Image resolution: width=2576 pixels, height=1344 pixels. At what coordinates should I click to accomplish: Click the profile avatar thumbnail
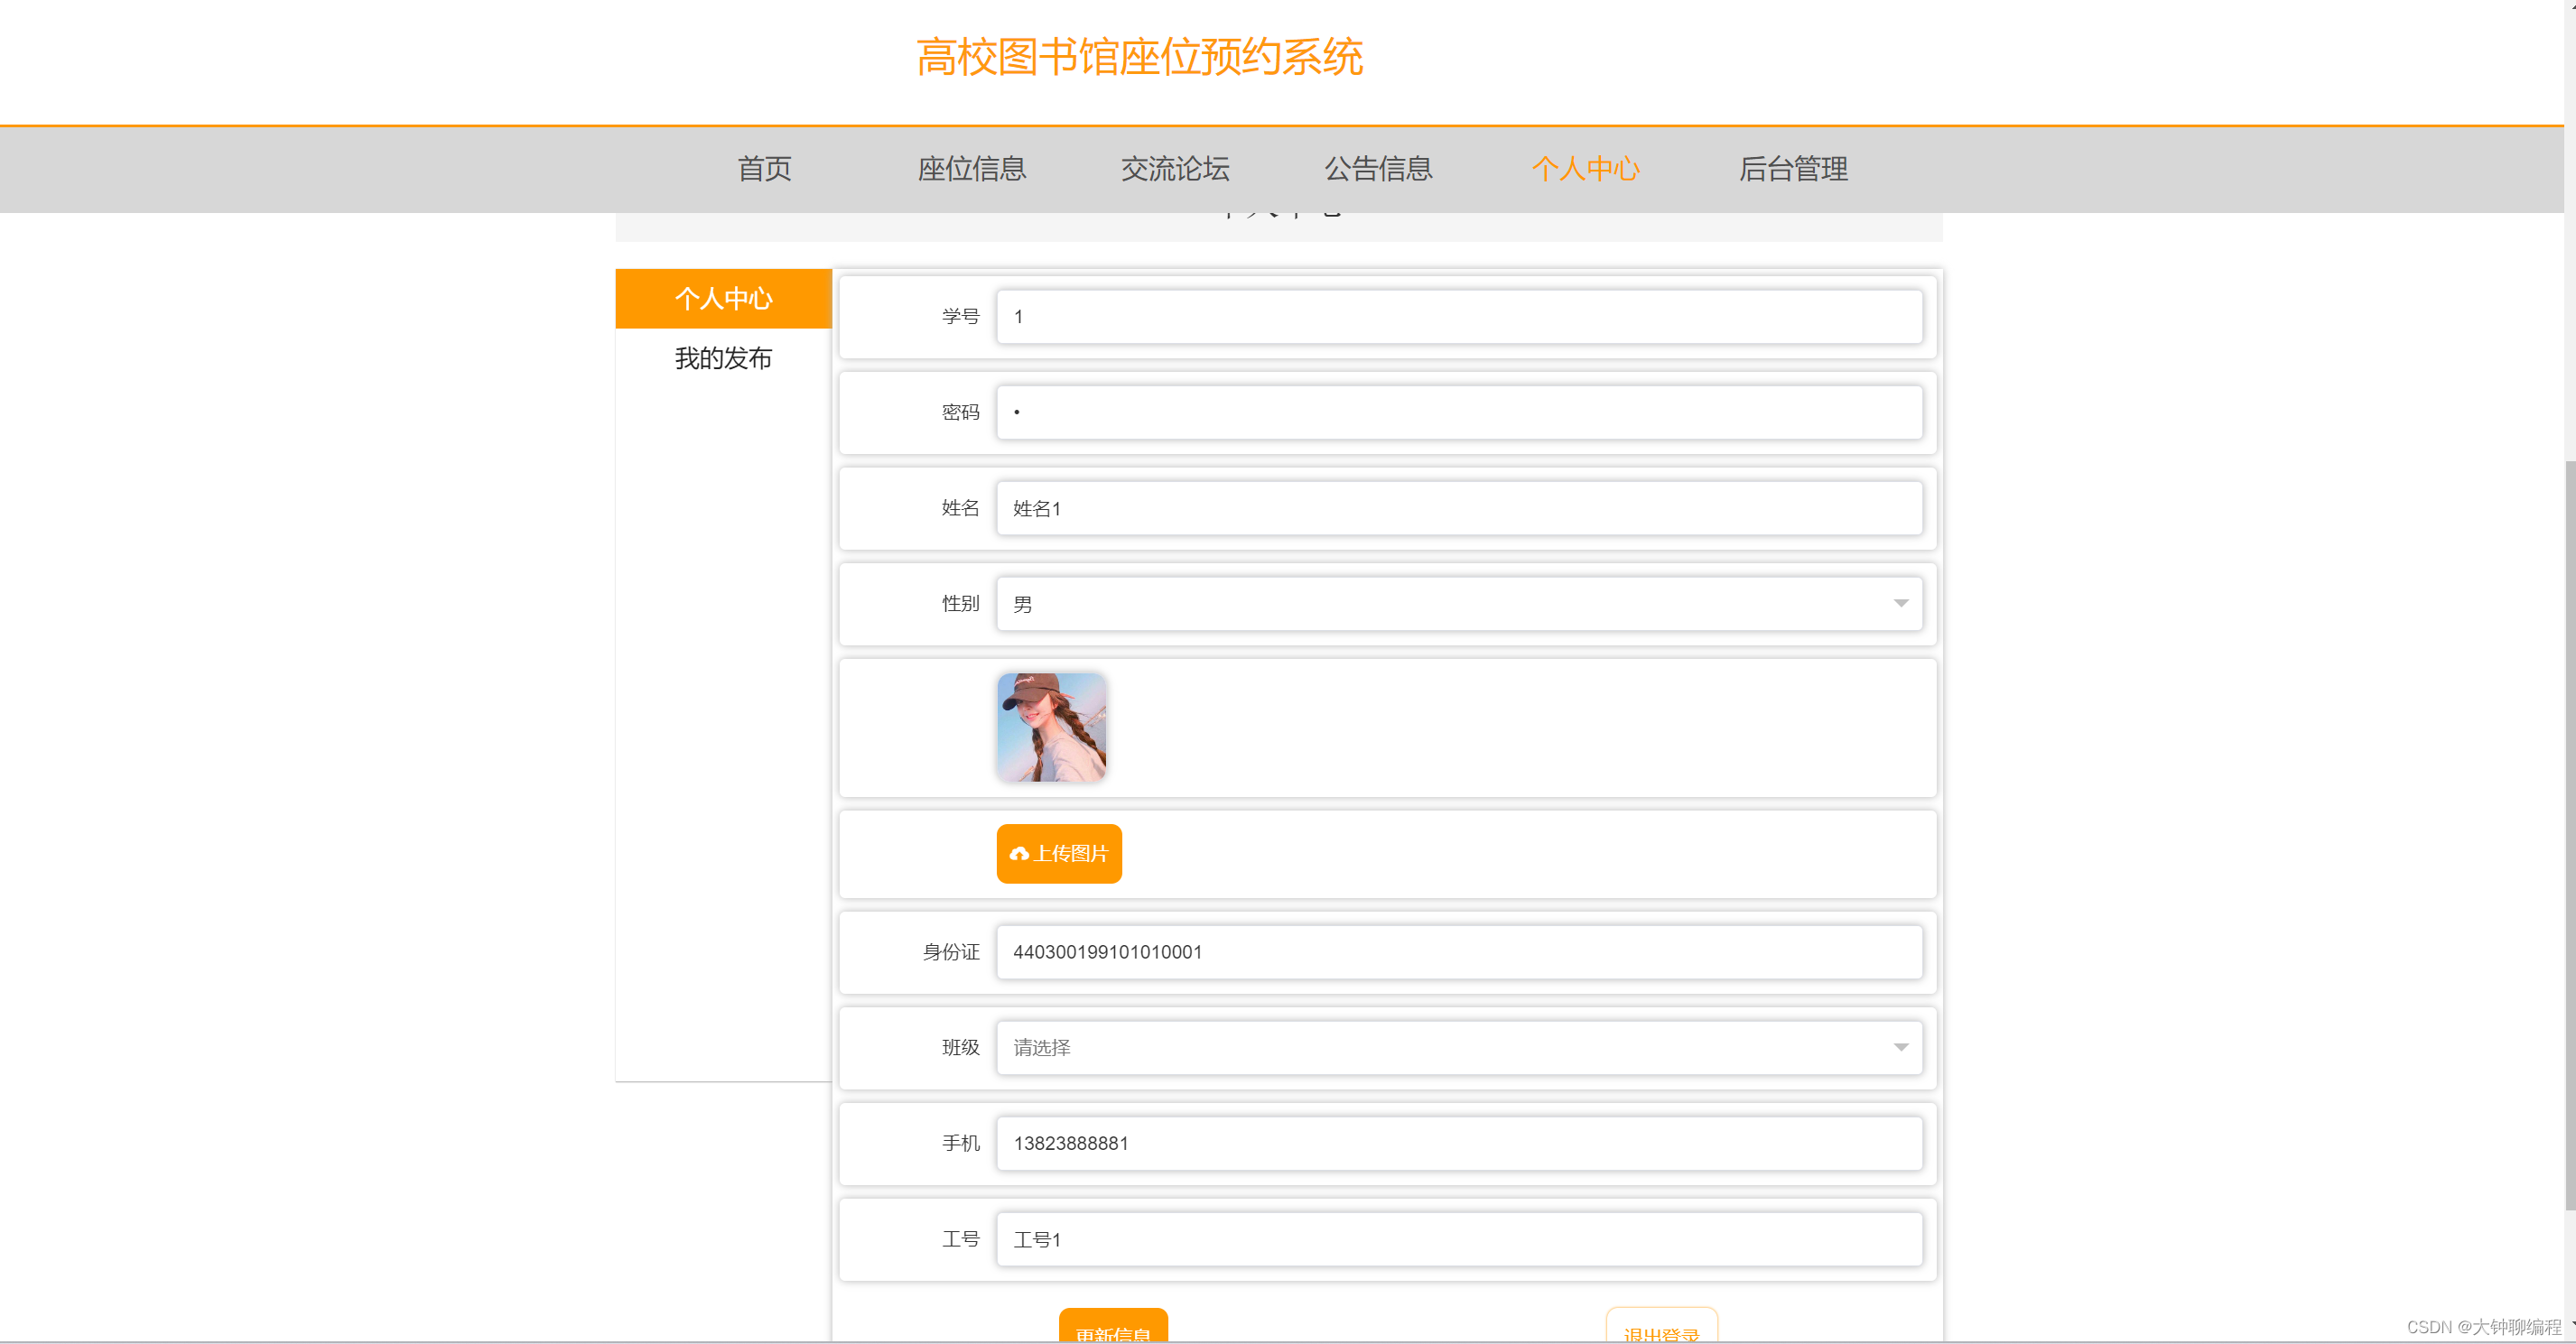[x=1051, y=727]
